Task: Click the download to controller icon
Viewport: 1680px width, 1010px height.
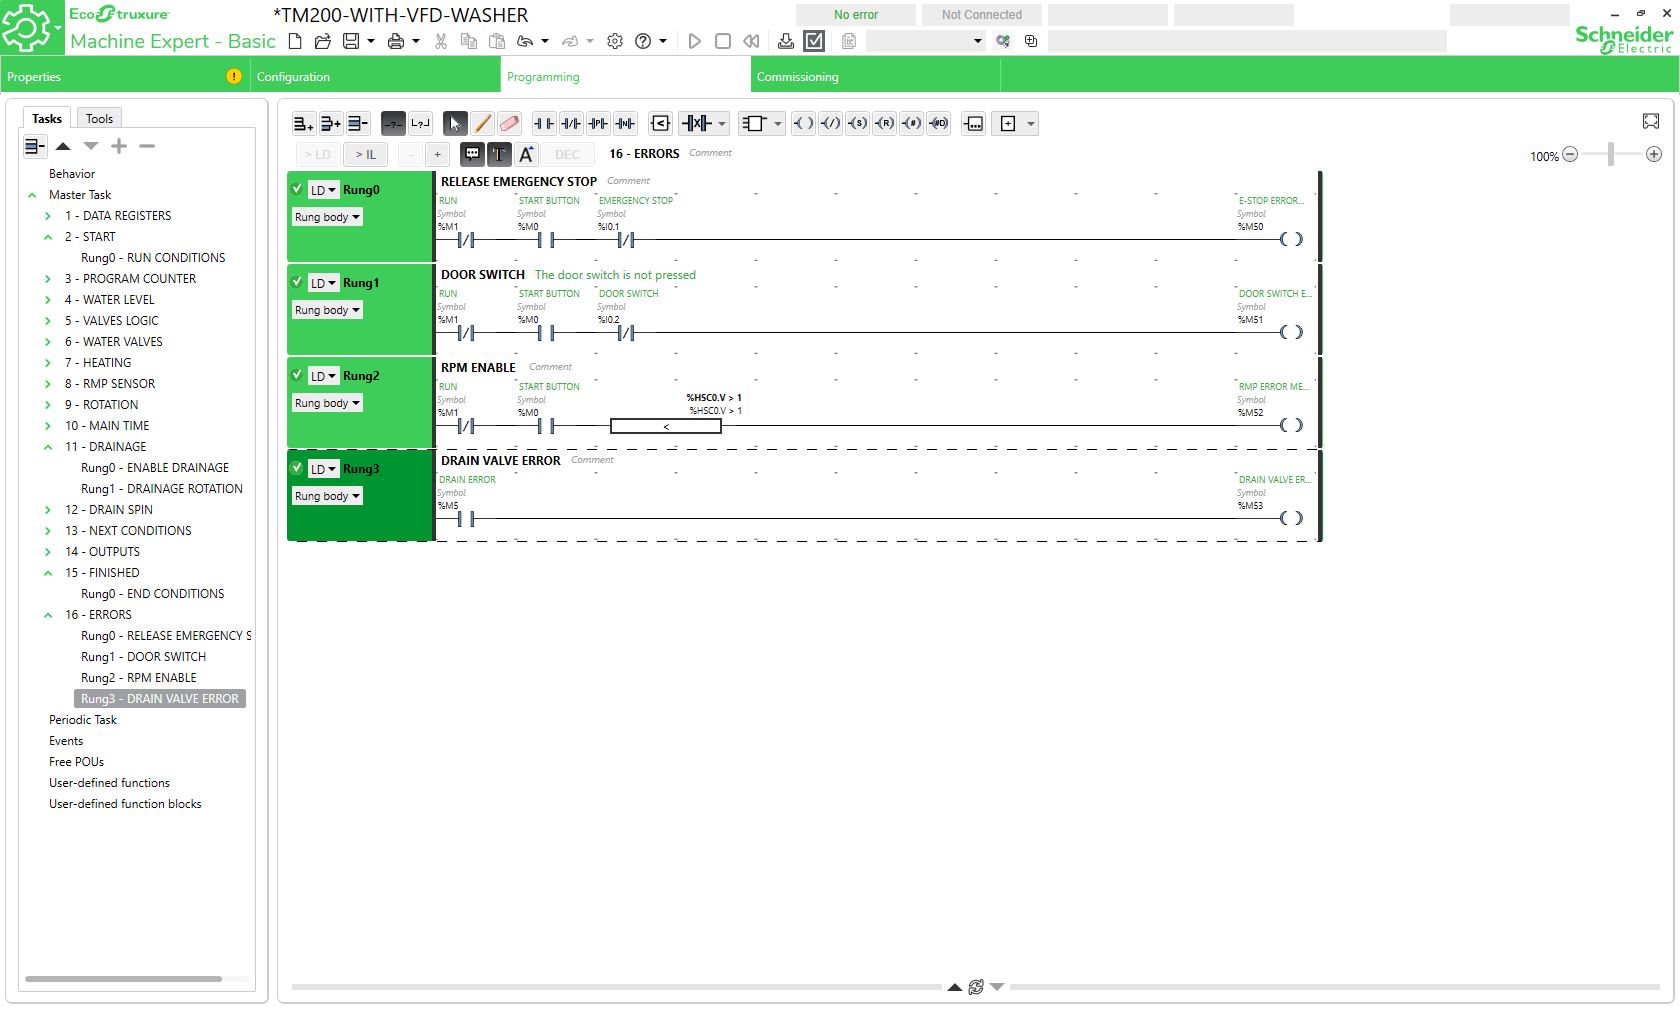Action: click(786, 41)
